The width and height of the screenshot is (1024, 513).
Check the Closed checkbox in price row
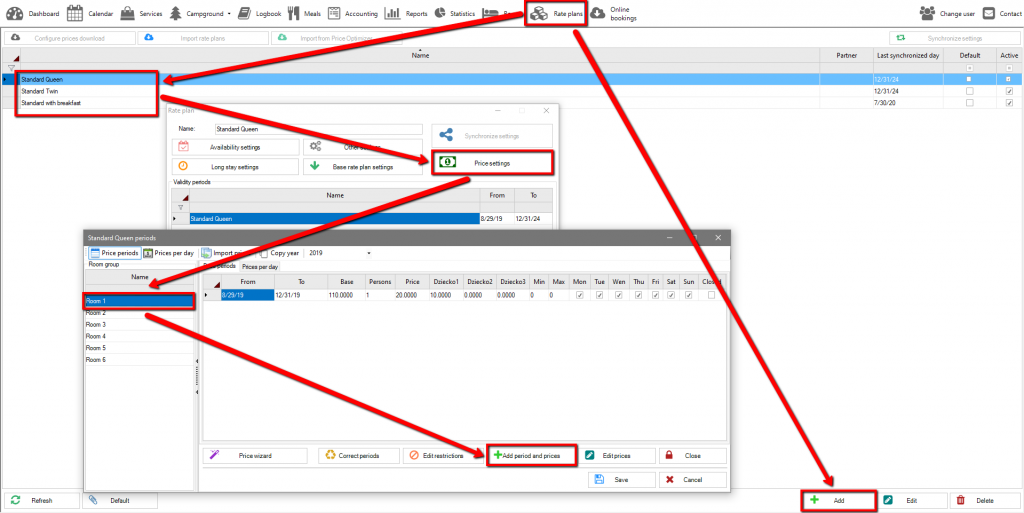(711, 295)
